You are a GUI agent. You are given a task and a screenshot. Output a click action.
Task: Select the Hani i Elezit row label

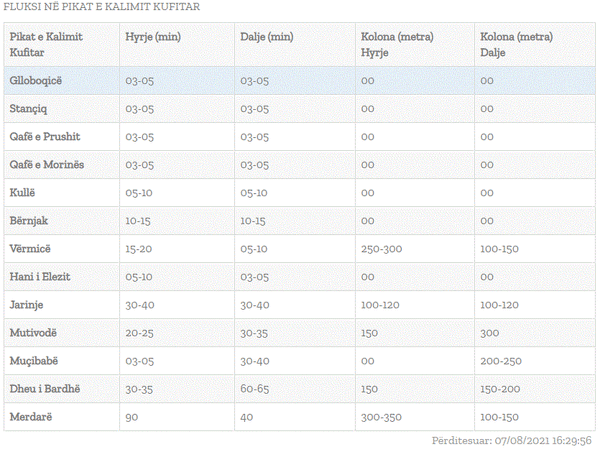(40, 277)
